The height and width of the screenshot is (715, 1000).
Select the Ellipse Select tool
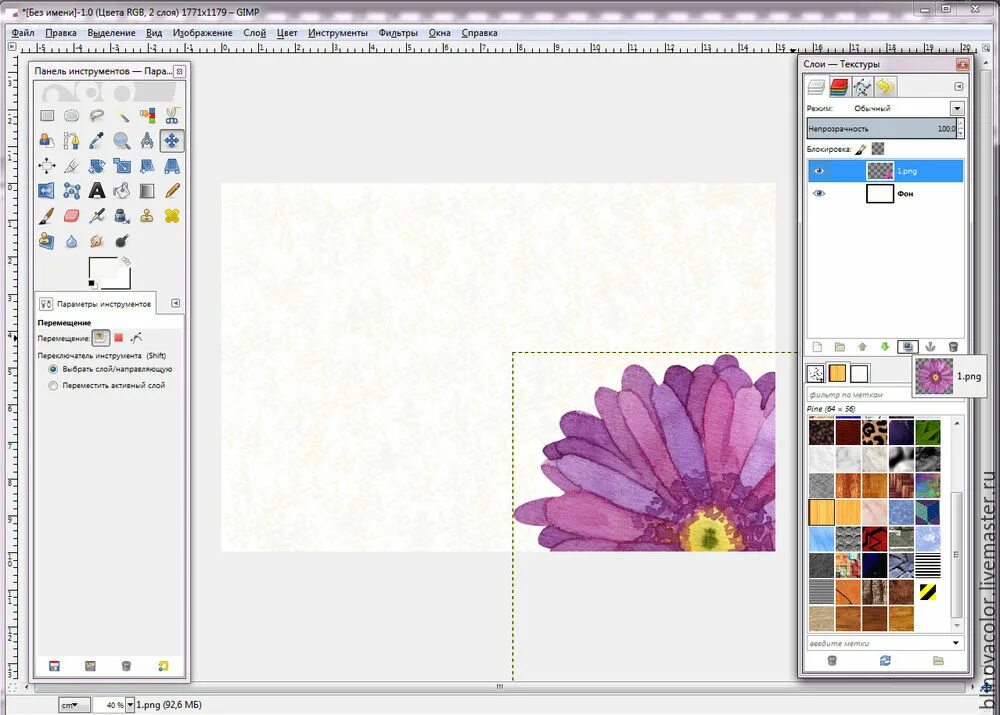point(71,115)
